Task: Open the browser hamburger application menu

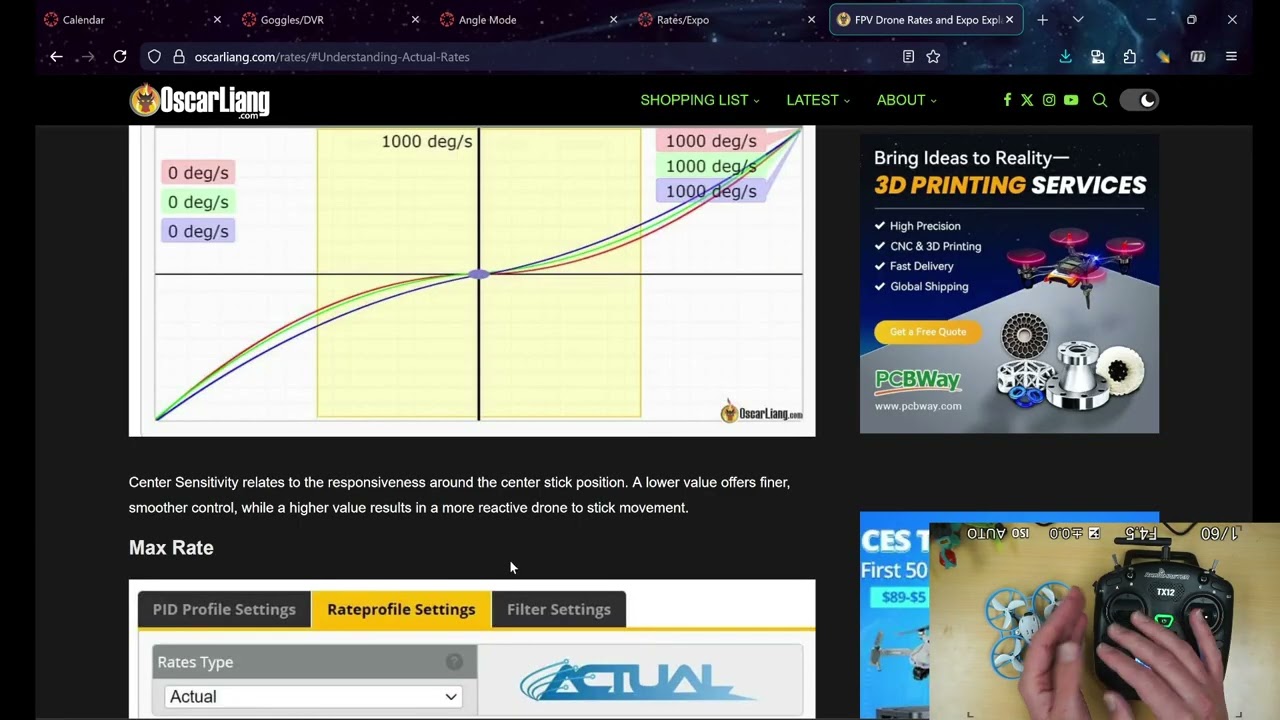Action: [x=1231, y=57]
